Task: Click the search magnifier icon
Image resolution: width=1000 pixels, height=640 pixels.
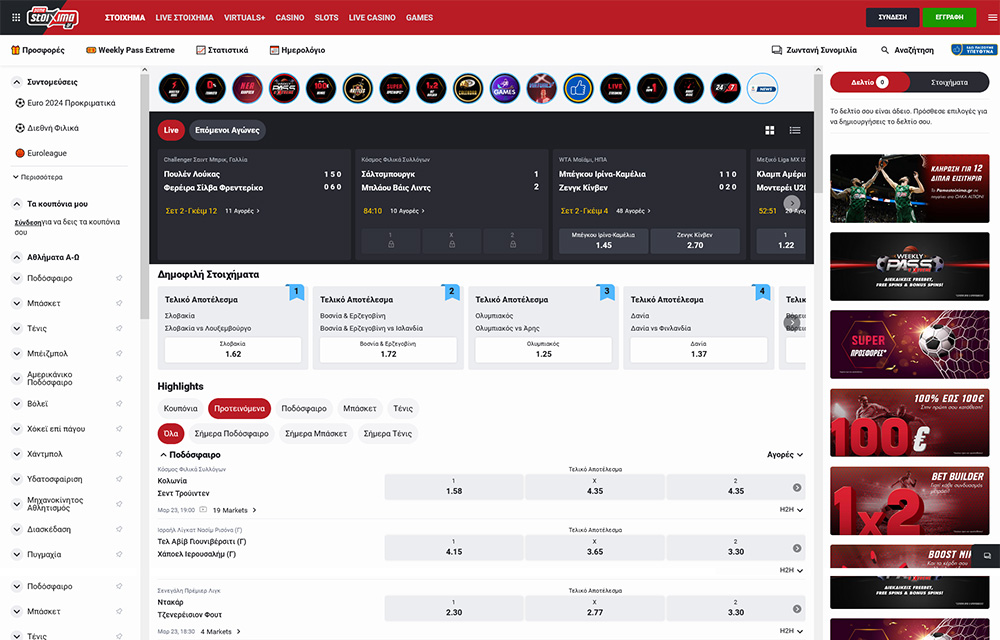Action: point(885,50)
